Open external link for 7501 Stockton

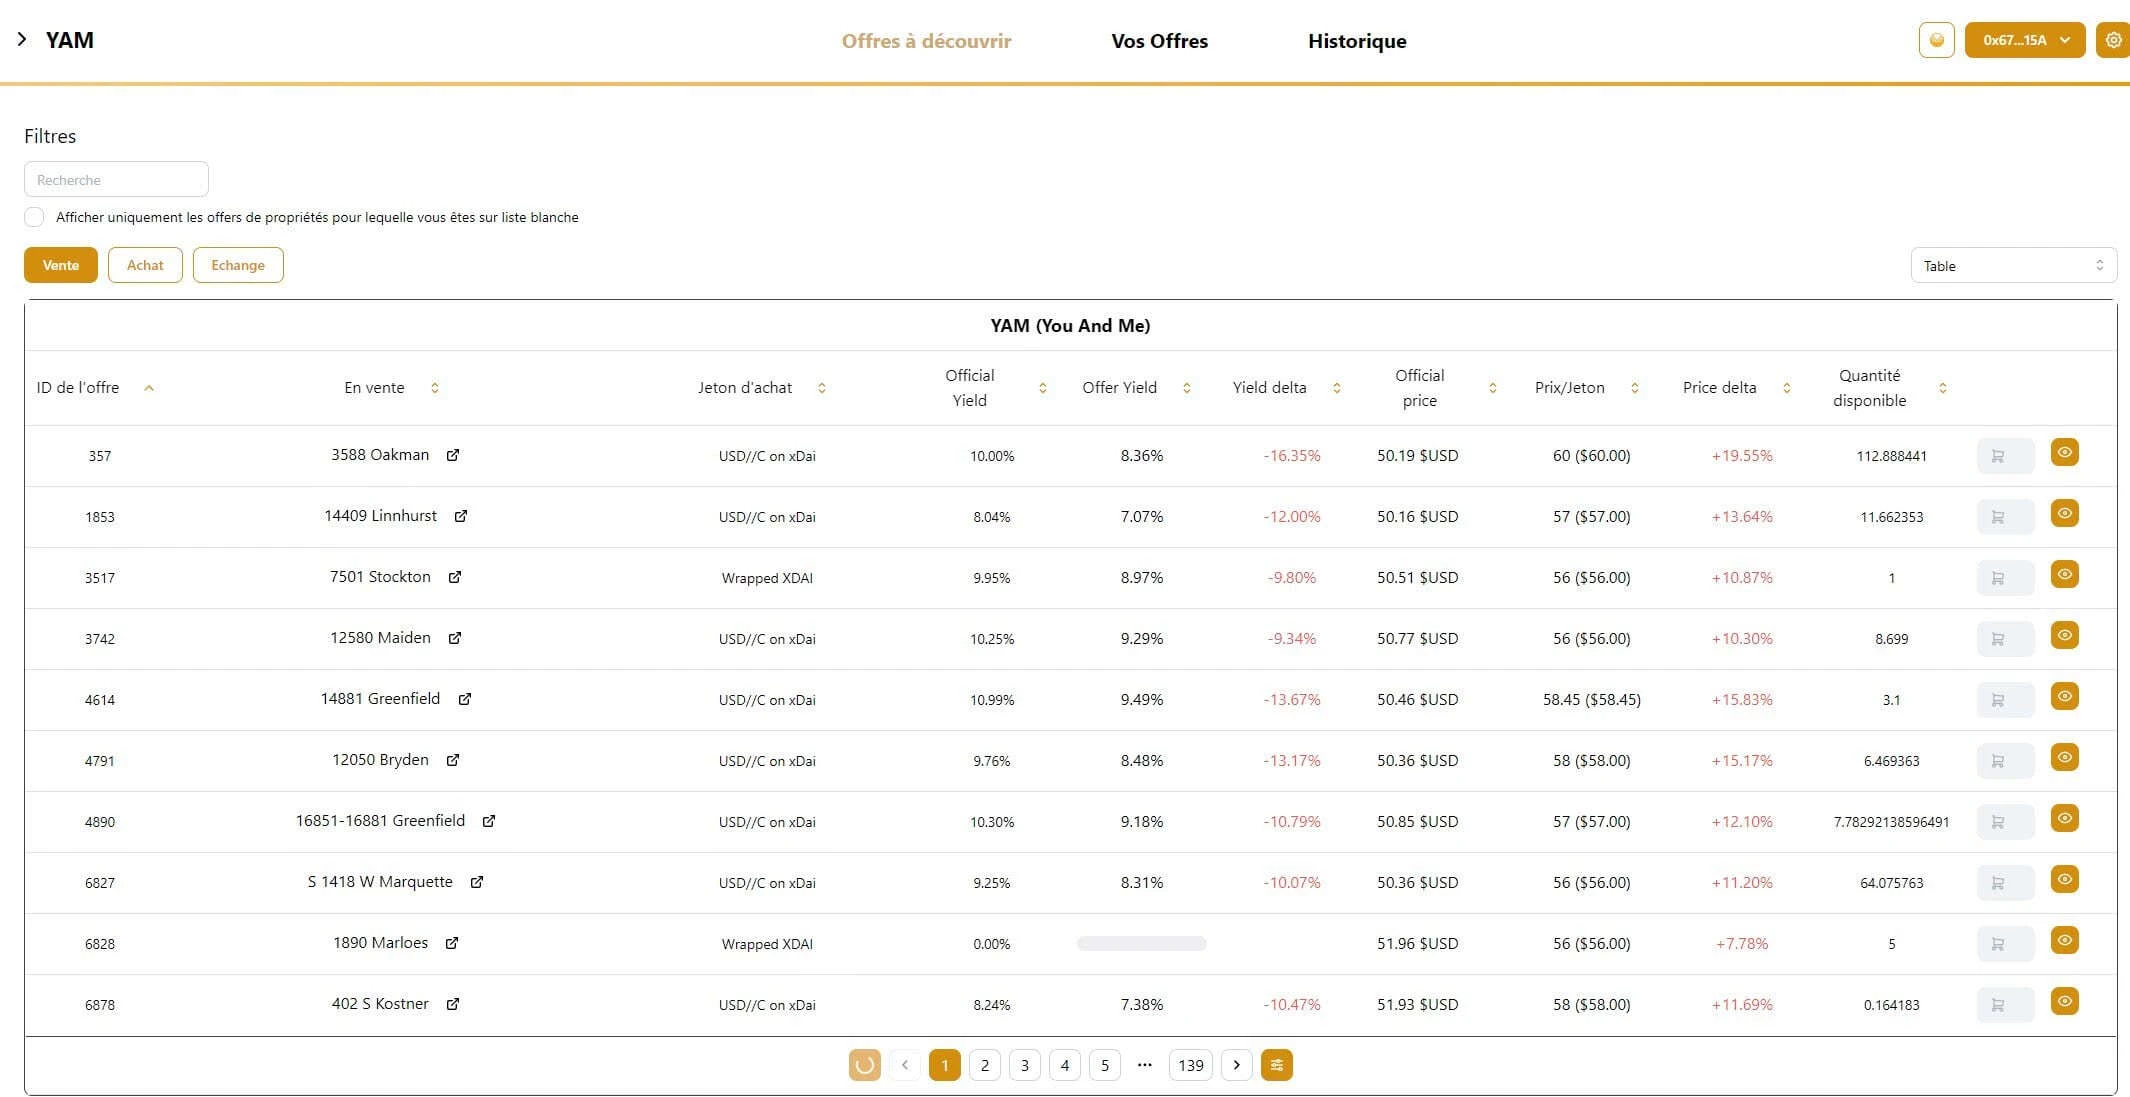pos(455,577)
